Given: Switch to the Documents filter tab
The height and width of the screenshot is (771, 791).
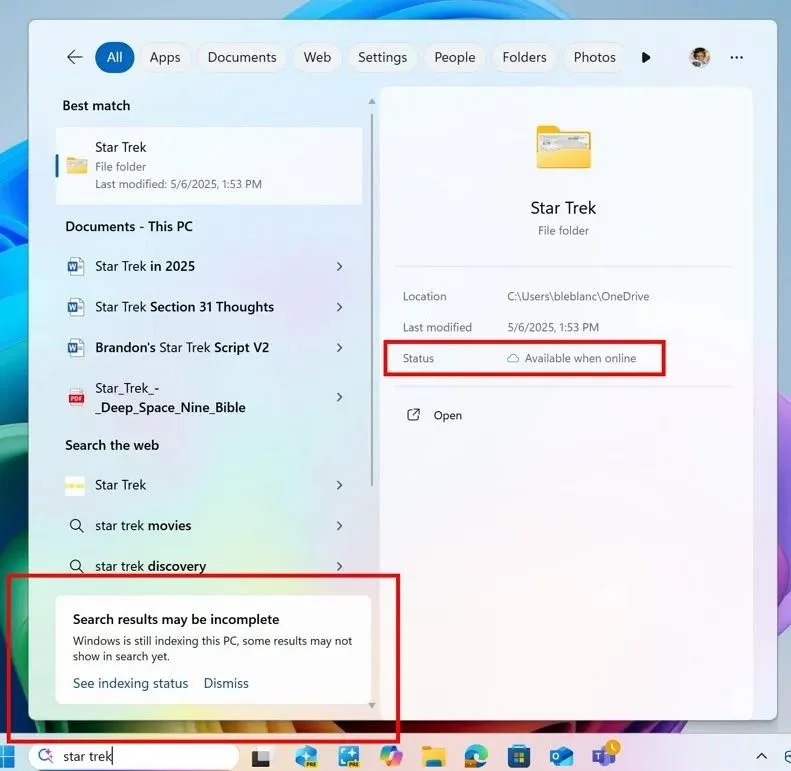Looking at the screenshot, I should coord(242,58).
